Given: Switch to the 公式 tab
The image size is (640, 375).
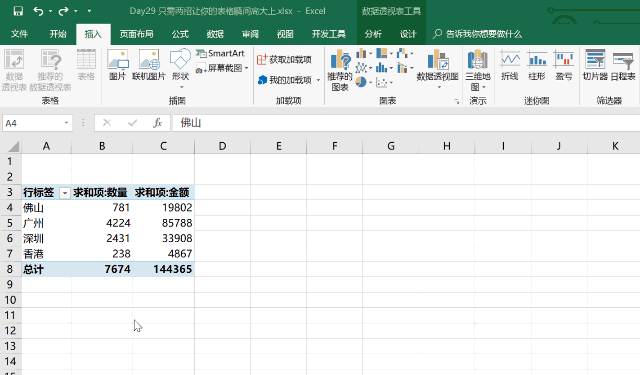Looking at the screenshot, I should pyautogui.click(x=180, y=34).
